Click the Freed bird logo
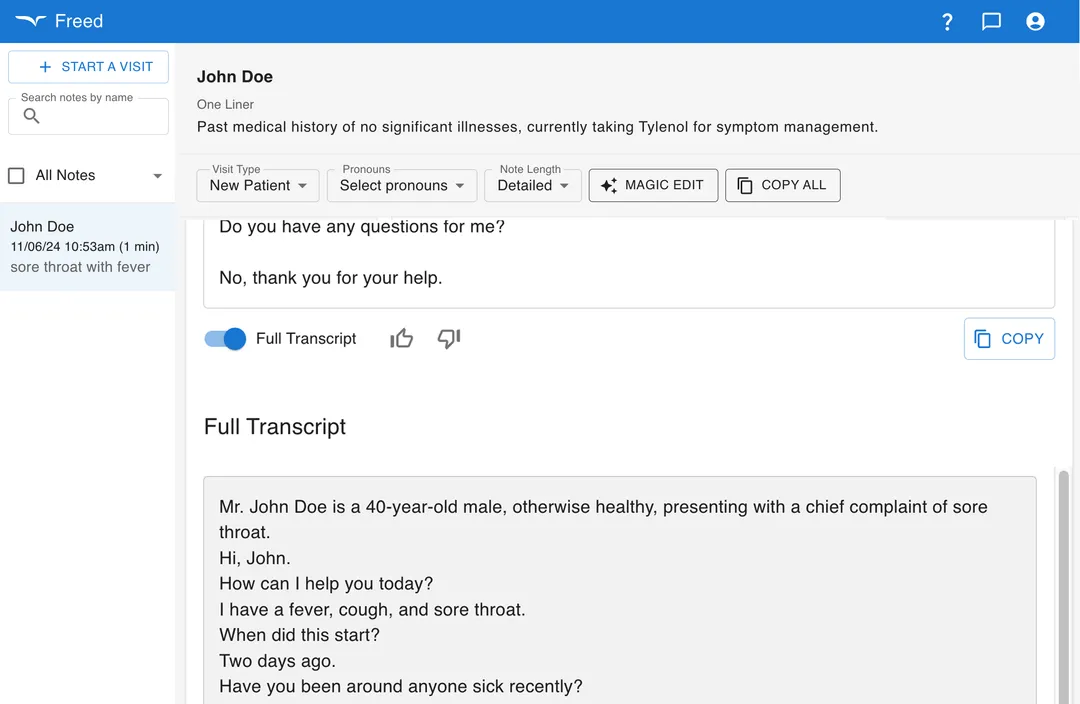Image resolution: width=1080 pixels, height=704 pixels. click(28, 20)
